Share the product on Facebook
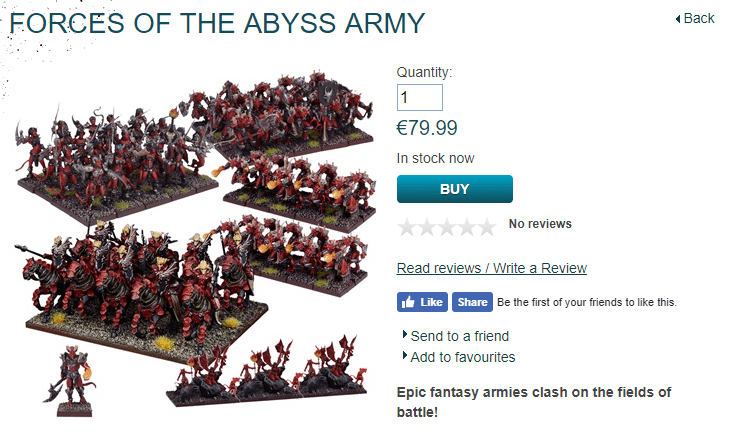 [472, 302]
